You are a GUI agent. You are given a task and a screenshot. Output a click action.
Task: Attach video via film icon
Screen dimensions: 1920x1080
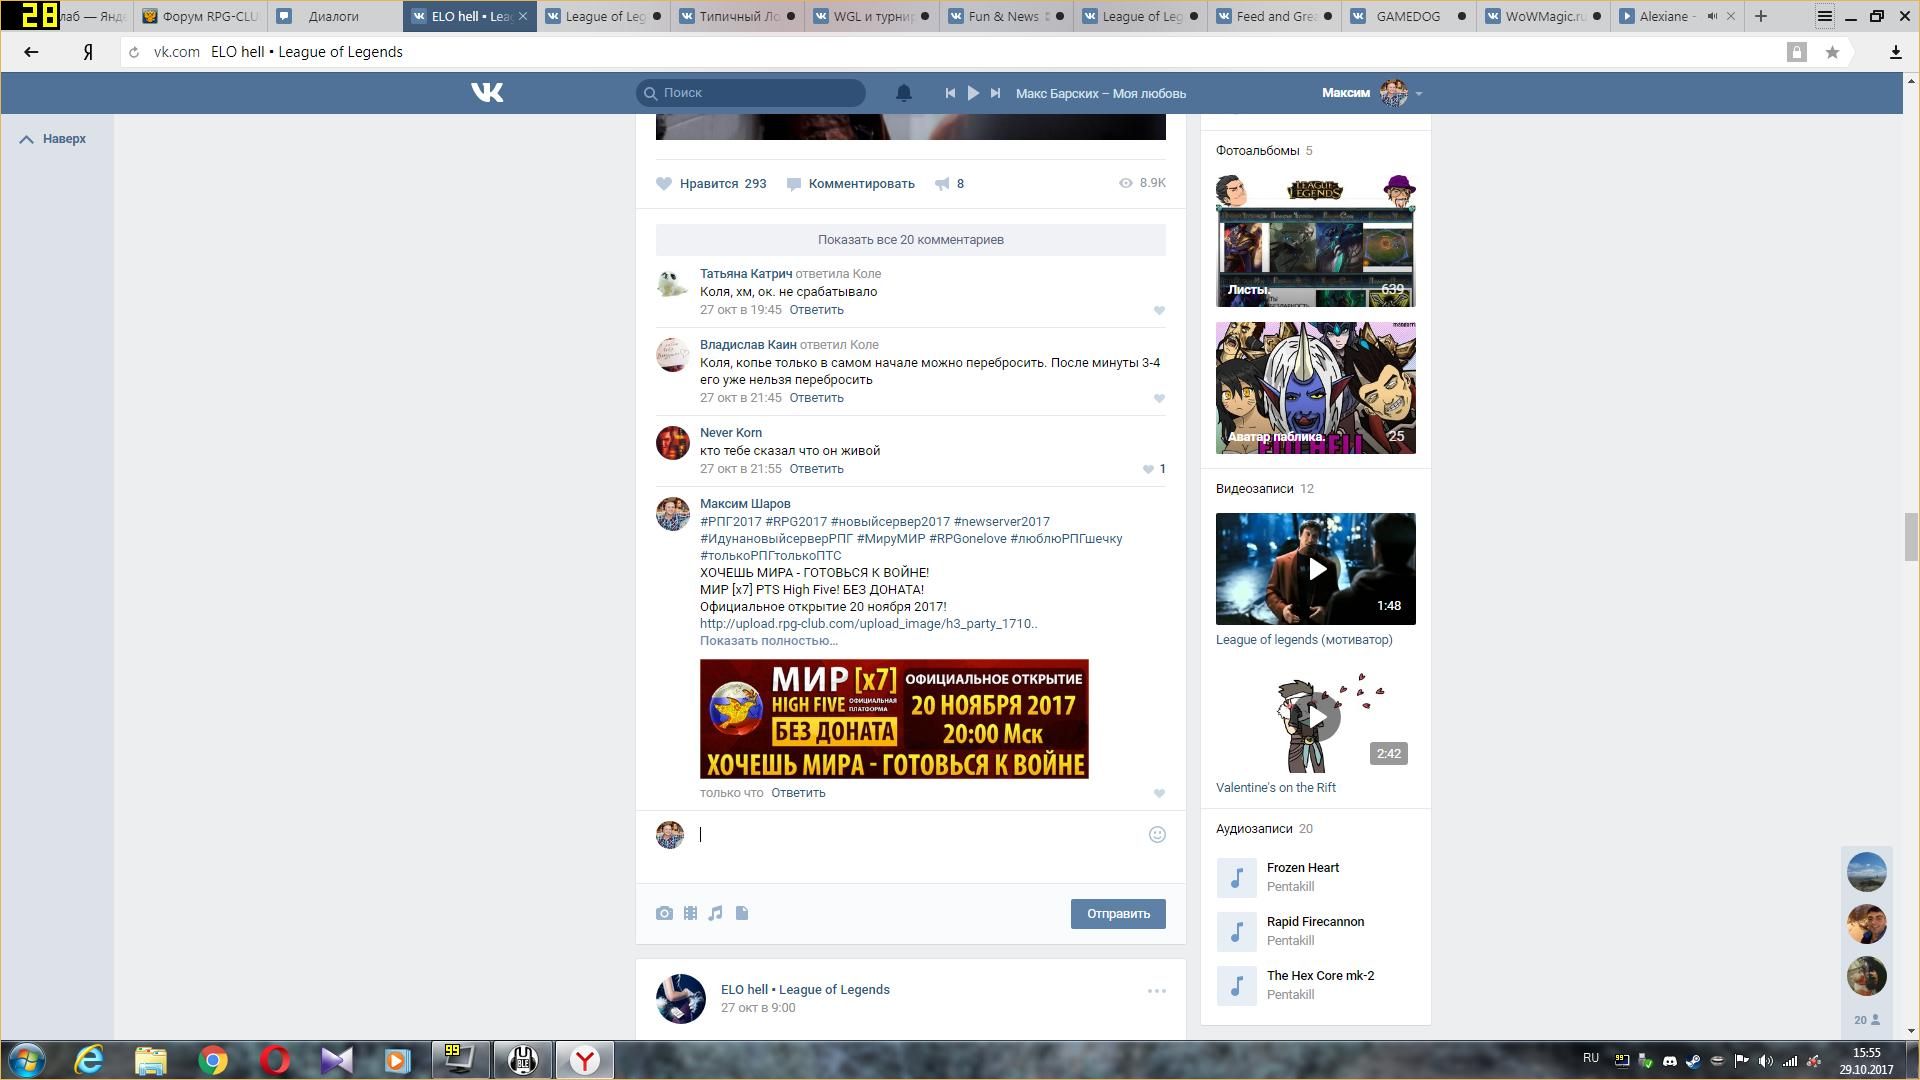coord(690,913)
